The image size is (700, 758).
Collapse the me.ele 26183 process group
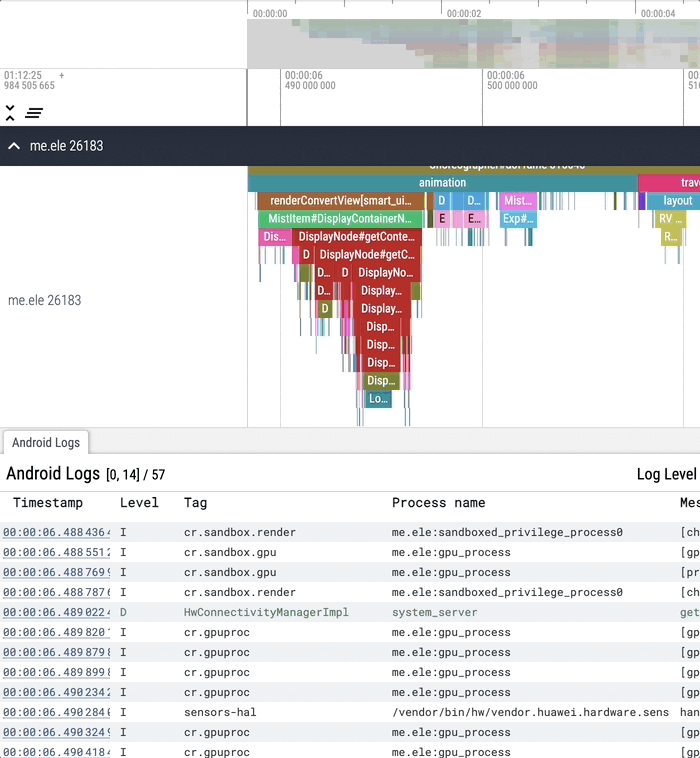pos(14,146)
